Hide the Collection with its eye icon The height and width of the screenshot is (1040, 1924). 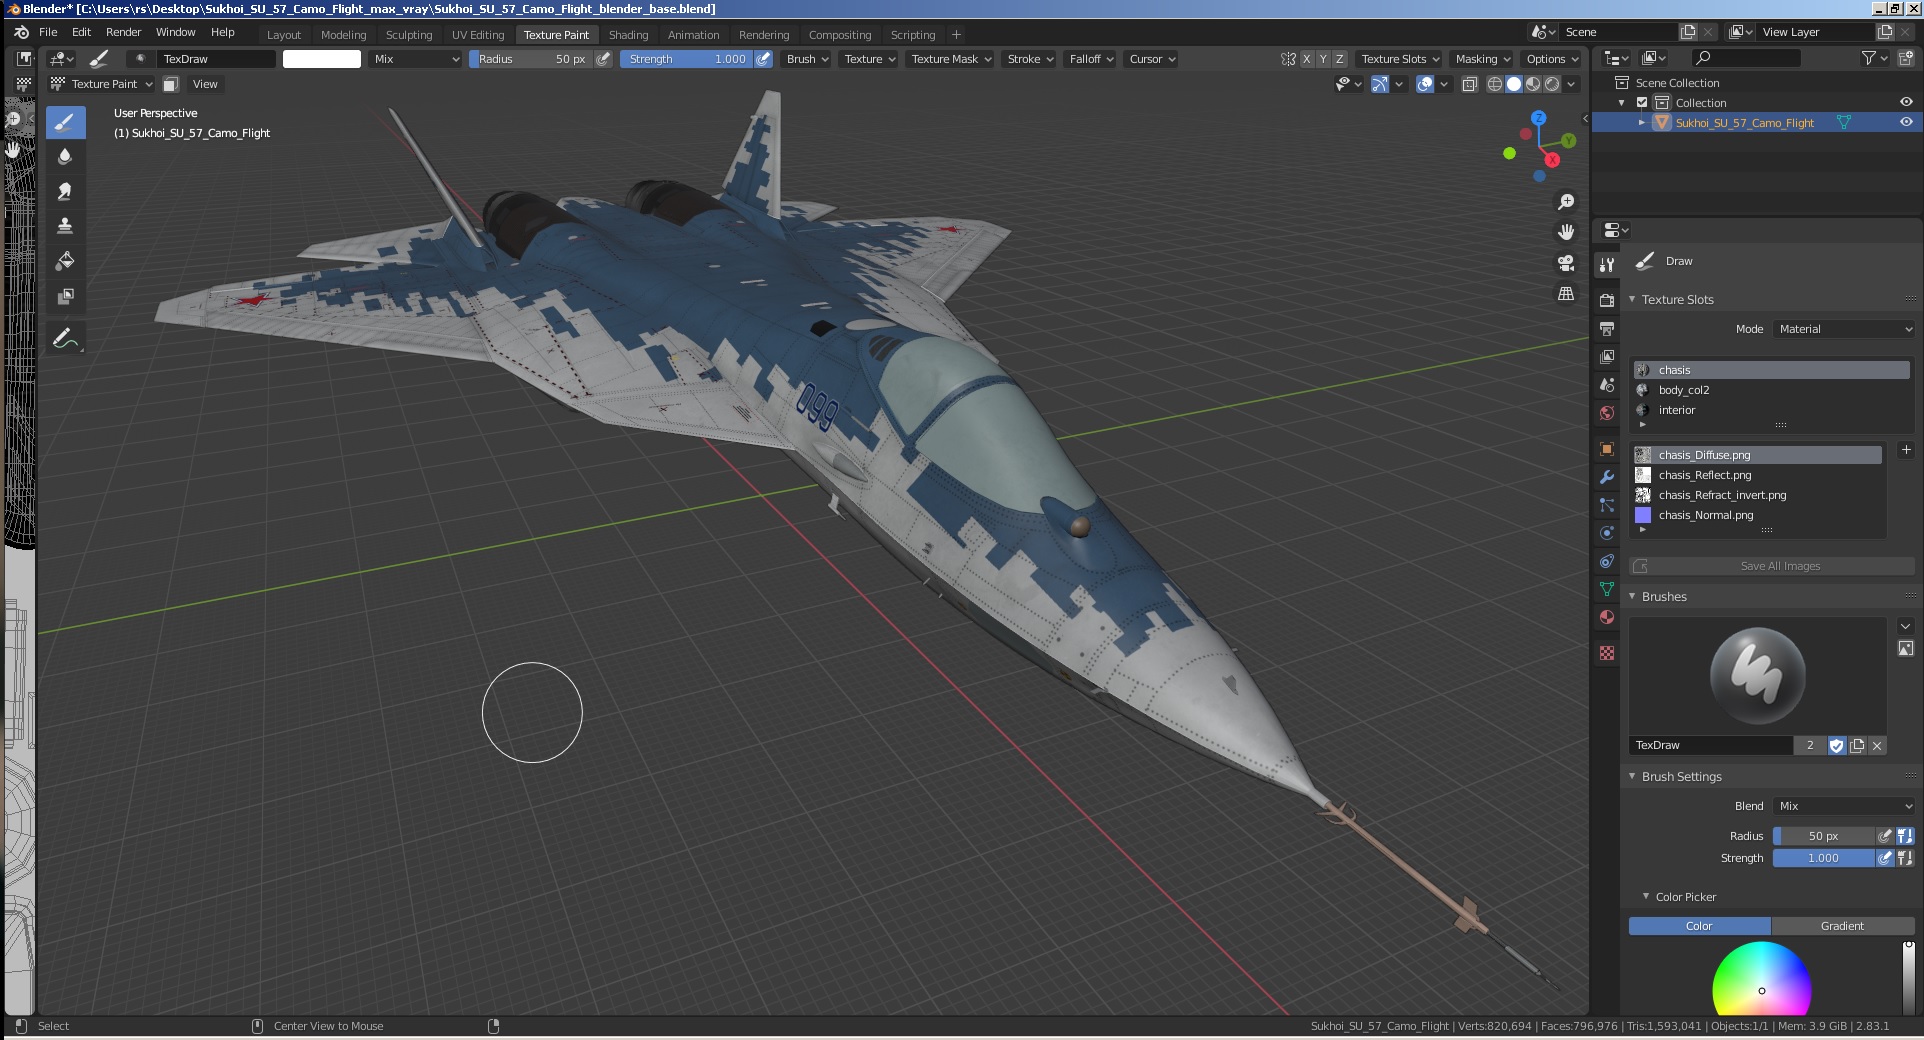[1906, 102]
